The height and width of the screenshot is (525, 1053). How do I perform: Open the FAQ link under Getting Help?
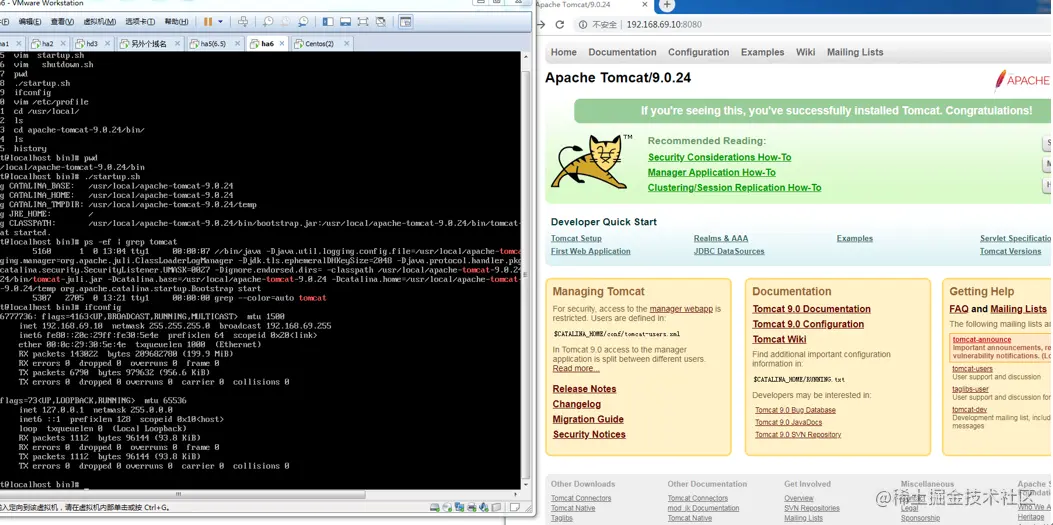pos(958,309)
